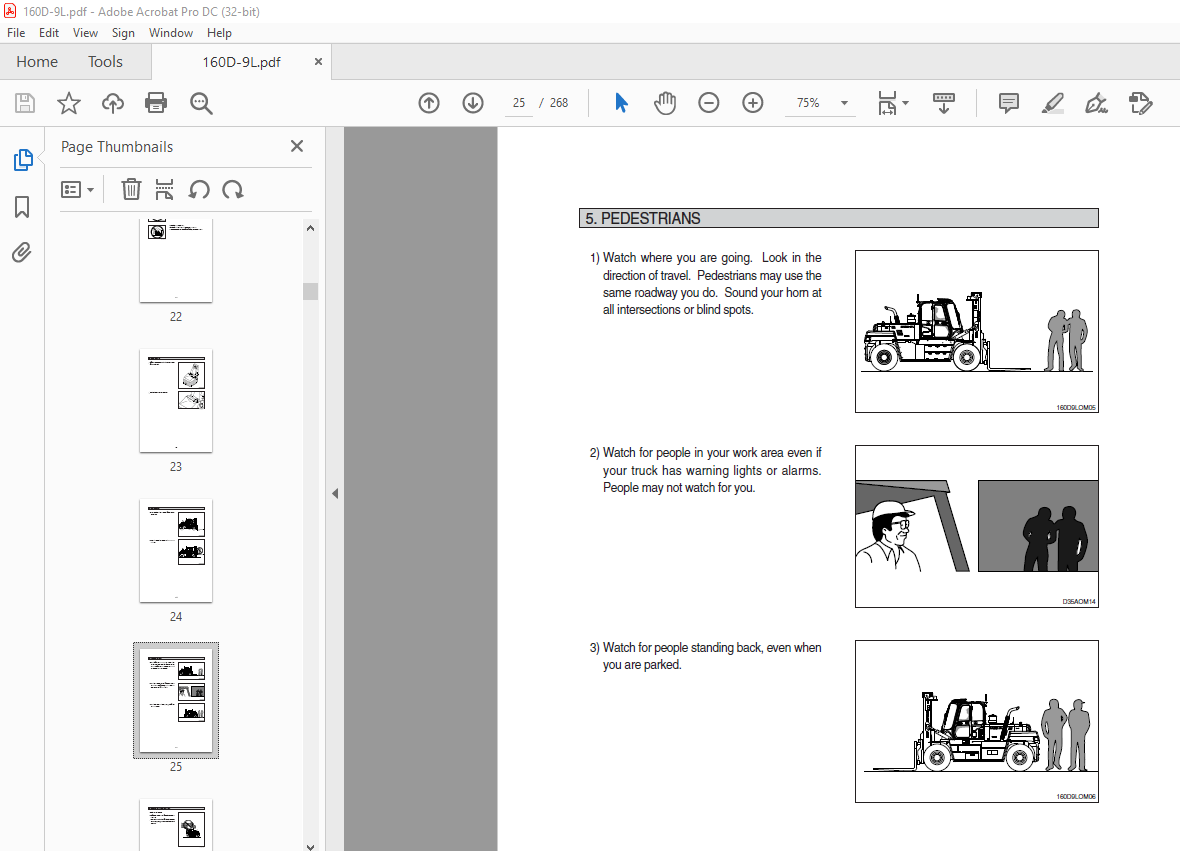Collapse the navigation pane arrow
Image resolution: width=1180 pixels, height=851 pixels.
pyautogui.click(x=335, y=494)
